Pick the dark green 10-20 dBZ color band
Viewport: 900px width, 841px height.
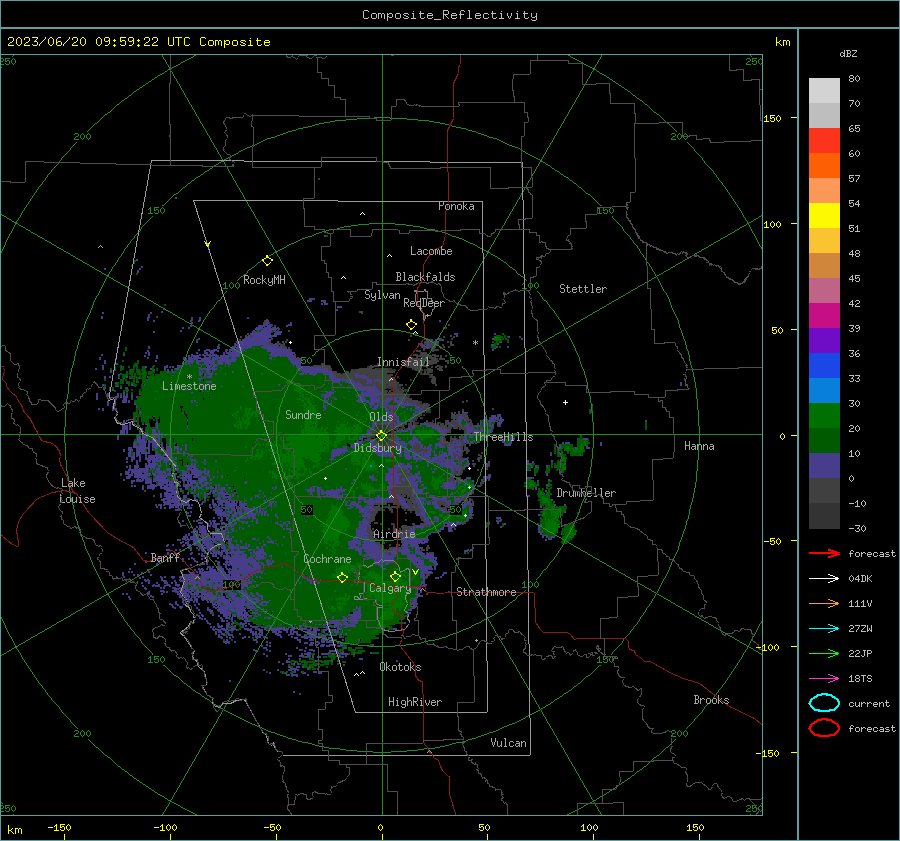pos(824,440)
